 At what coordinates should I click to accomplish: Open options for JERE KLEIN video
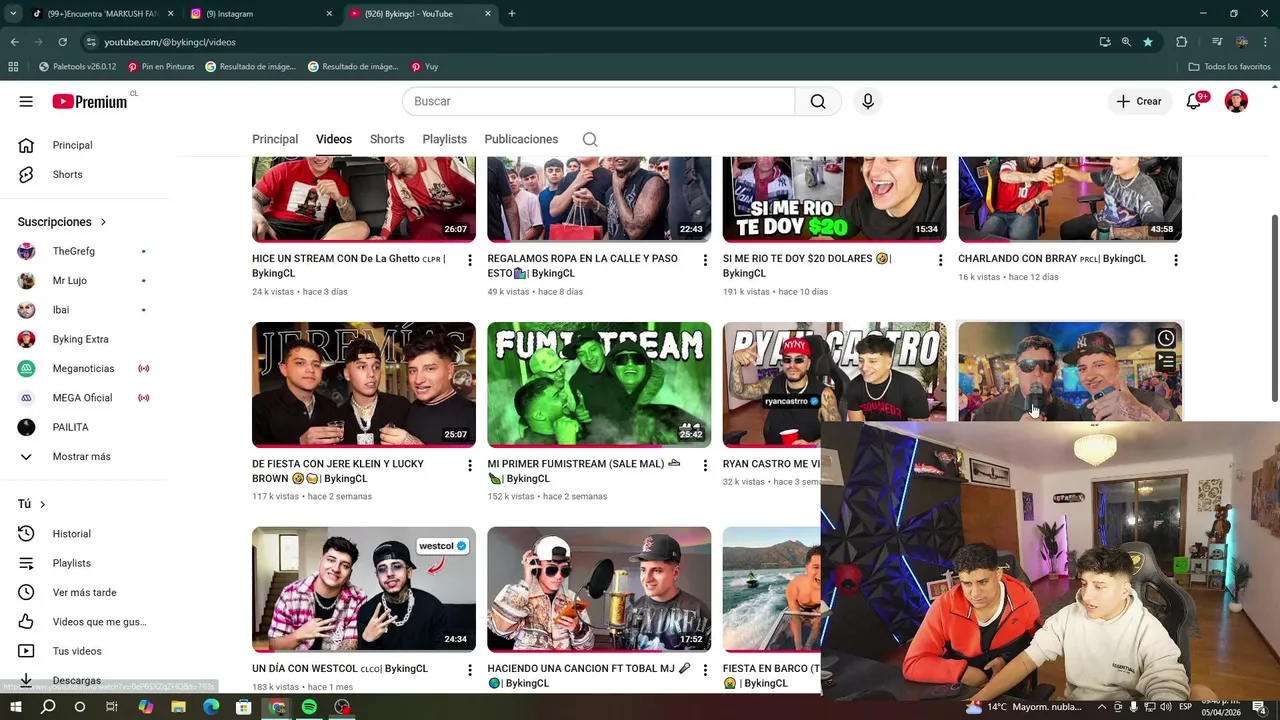470,465
